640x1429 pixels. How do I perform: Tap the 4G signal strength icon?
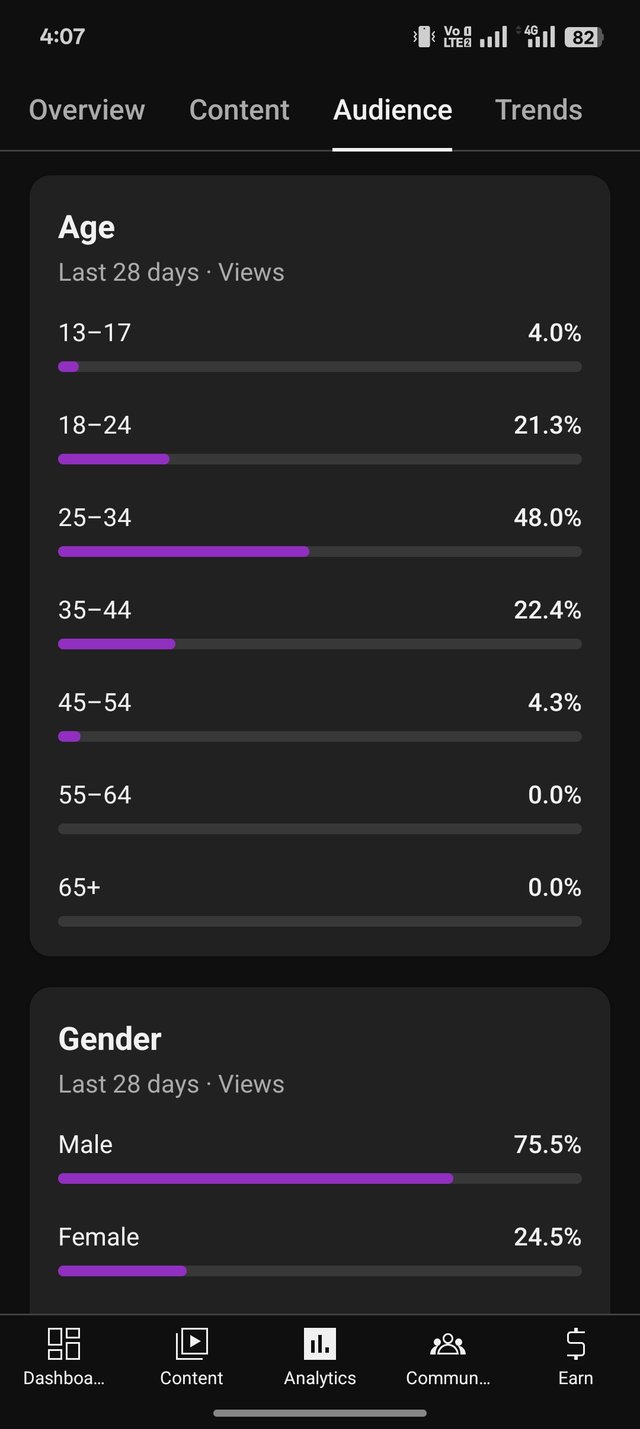[x=540, y=37]
